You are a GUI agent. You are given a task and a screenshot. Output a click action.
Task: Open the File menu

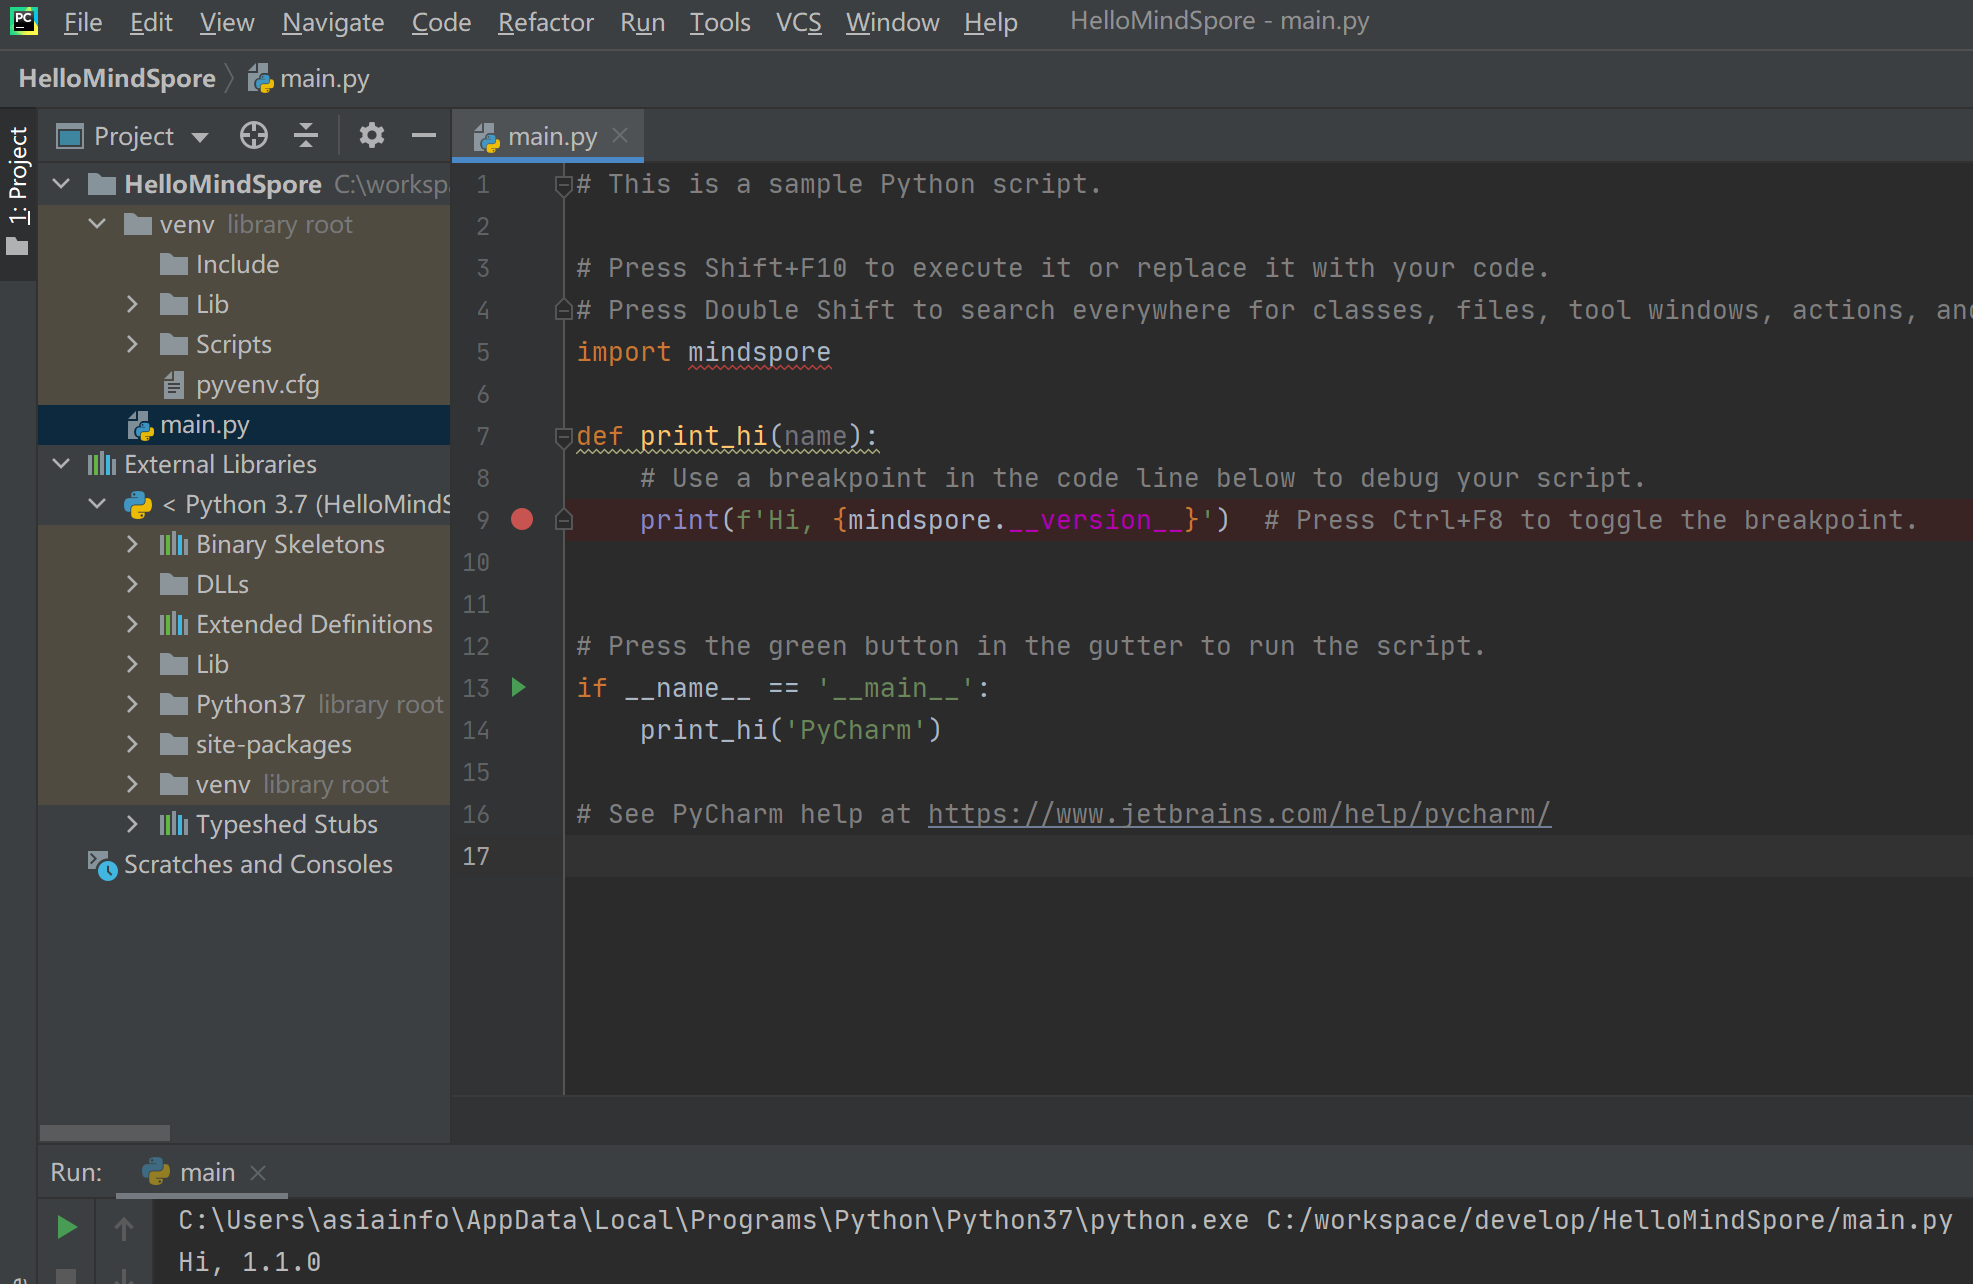[x=83, y=22]
